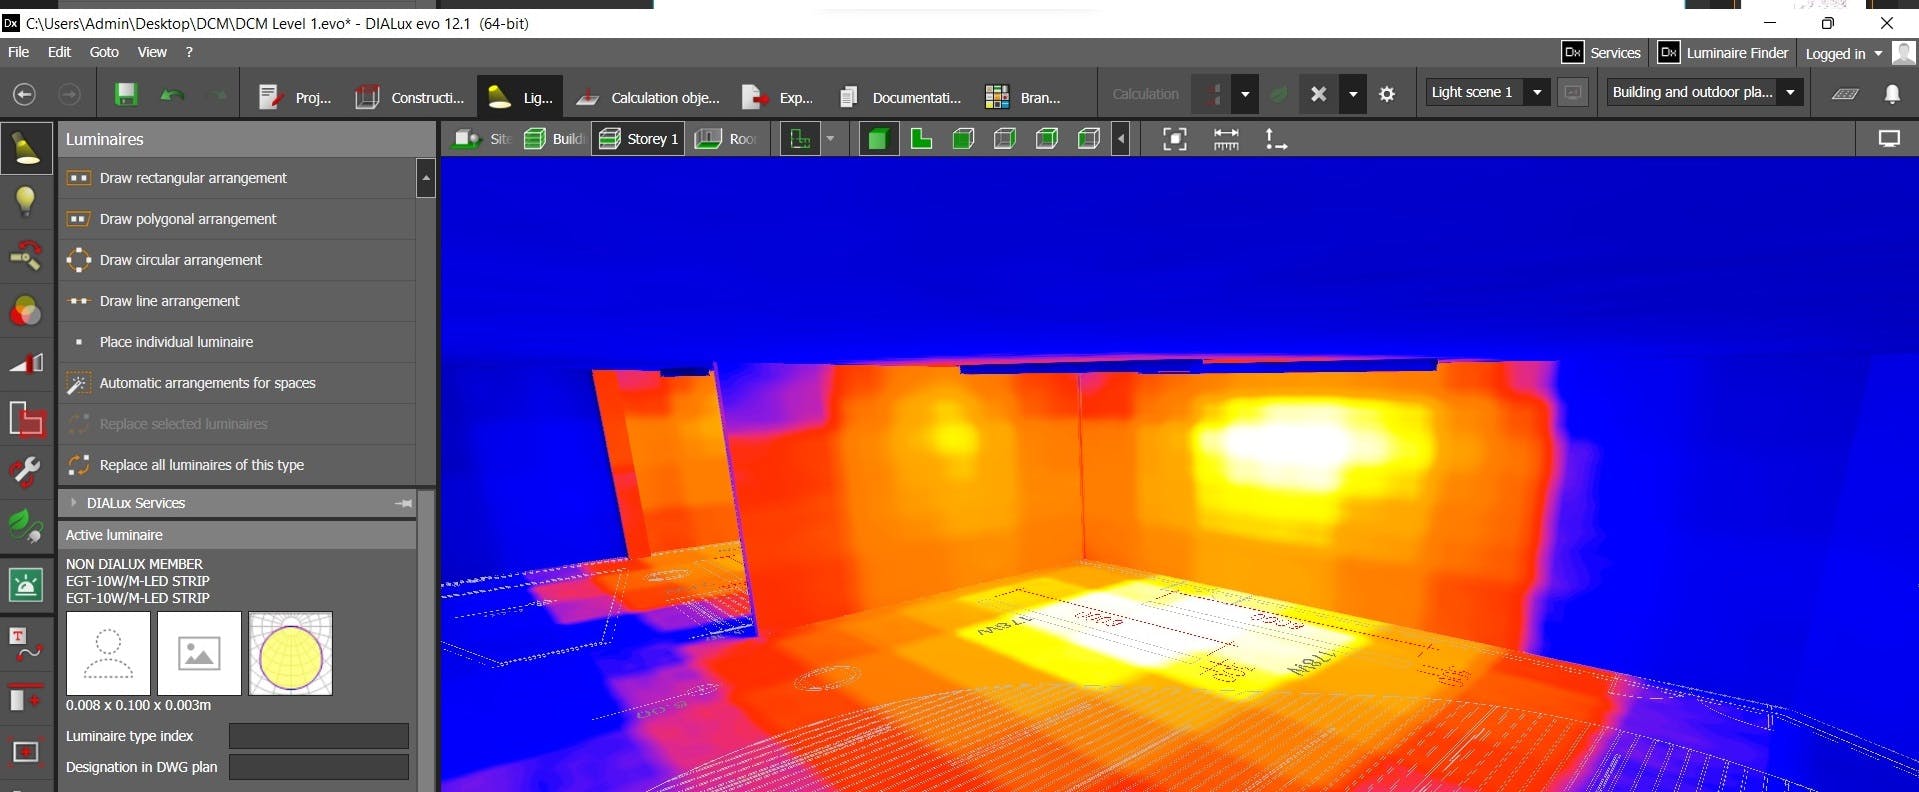Open the question mark help menu
The image size is (1919, 792).
[189, 52]
